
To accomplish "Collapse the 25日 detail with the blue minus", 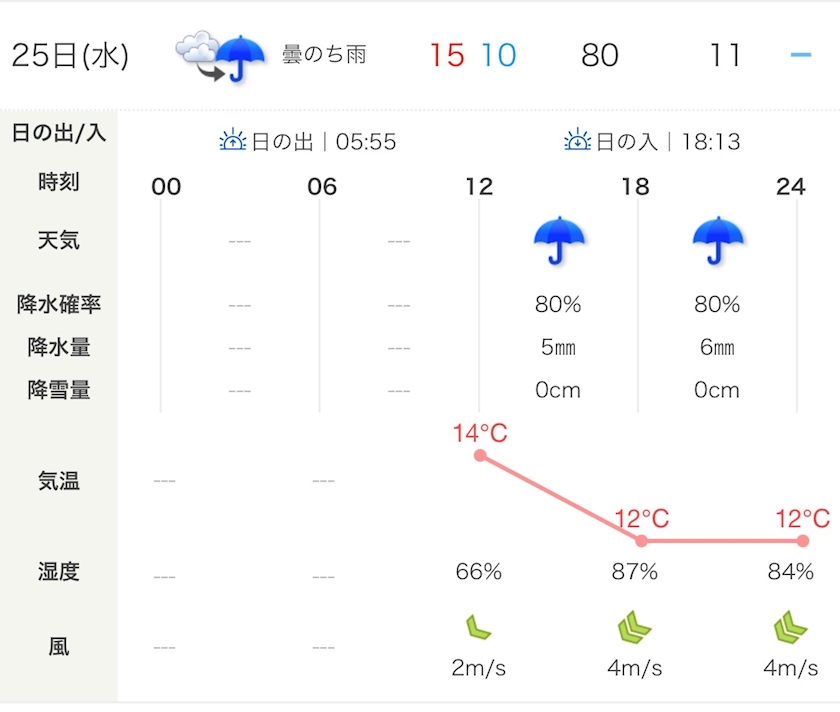I will point(800,54).
